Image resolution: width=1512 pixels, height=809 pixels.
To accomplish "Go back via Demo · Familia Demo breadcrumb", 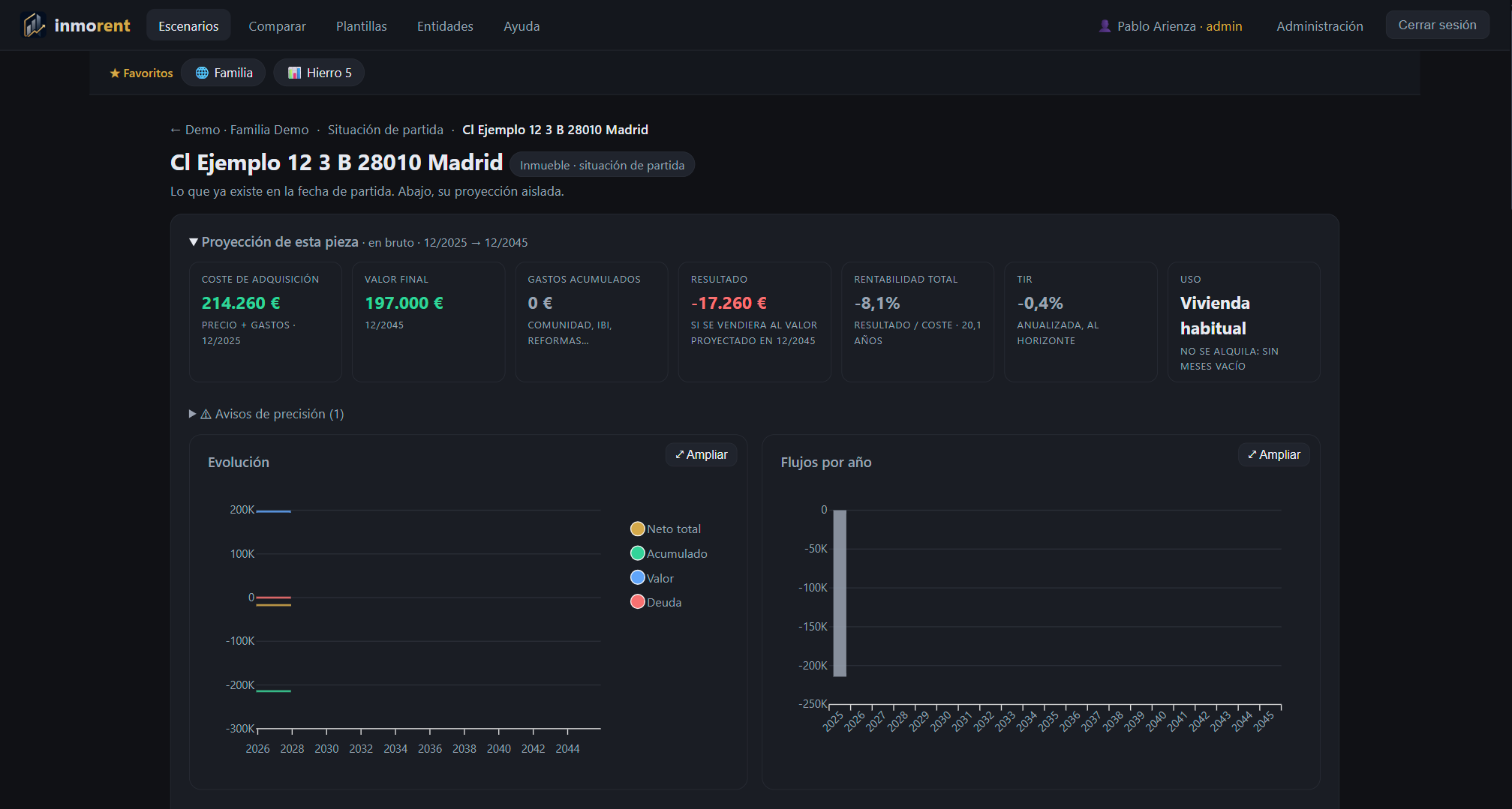I will tap(239, 130).
